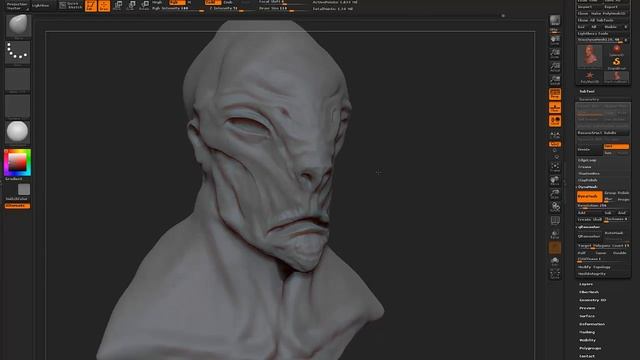Click the Actual size icon
Image resolution: width=640 pixels, height=360 pixels.
point(555,67)
